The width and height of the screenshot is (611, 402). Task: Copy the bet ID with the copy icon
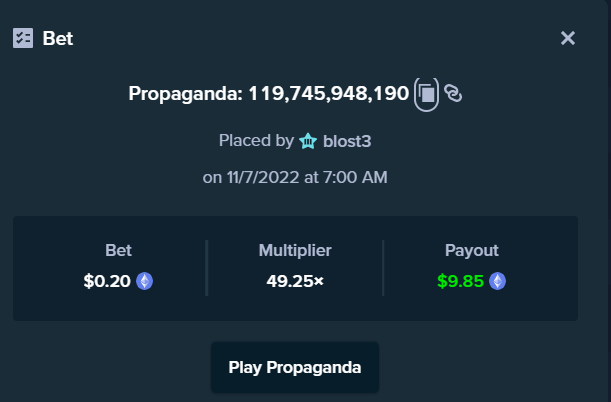pos(427,94)
